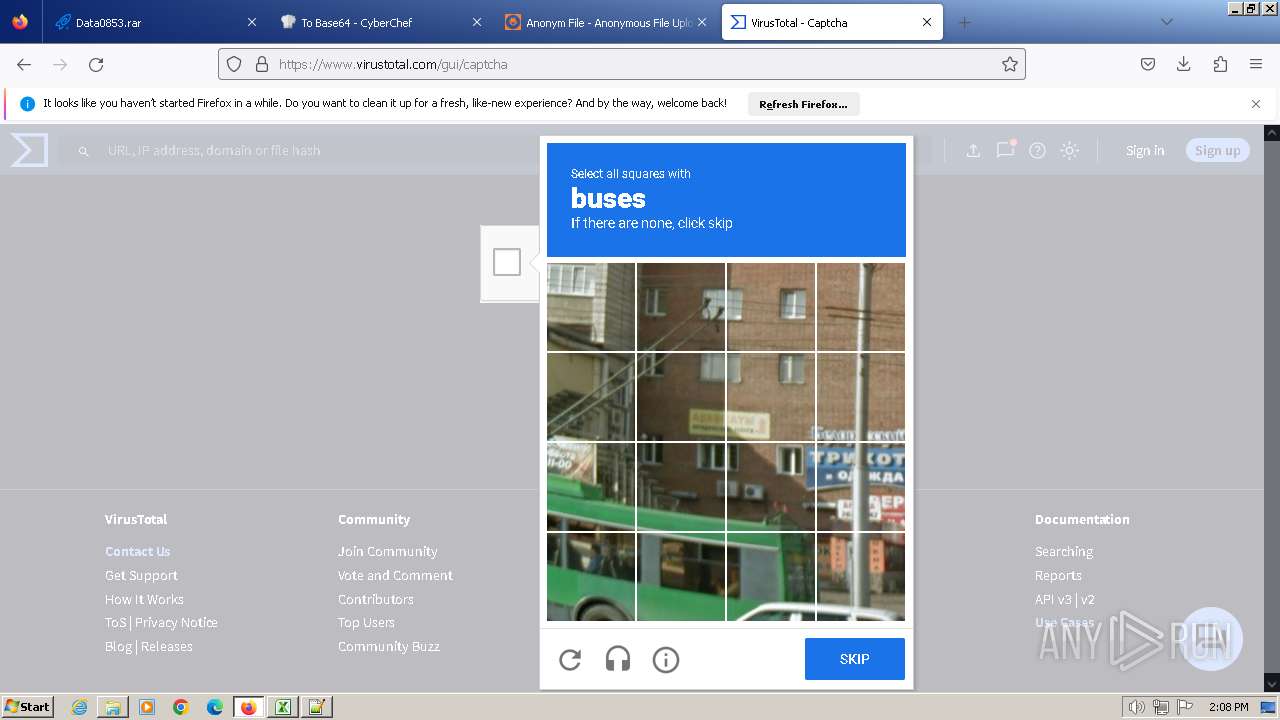
Task: Click the SKIP button
Action: 855,659
